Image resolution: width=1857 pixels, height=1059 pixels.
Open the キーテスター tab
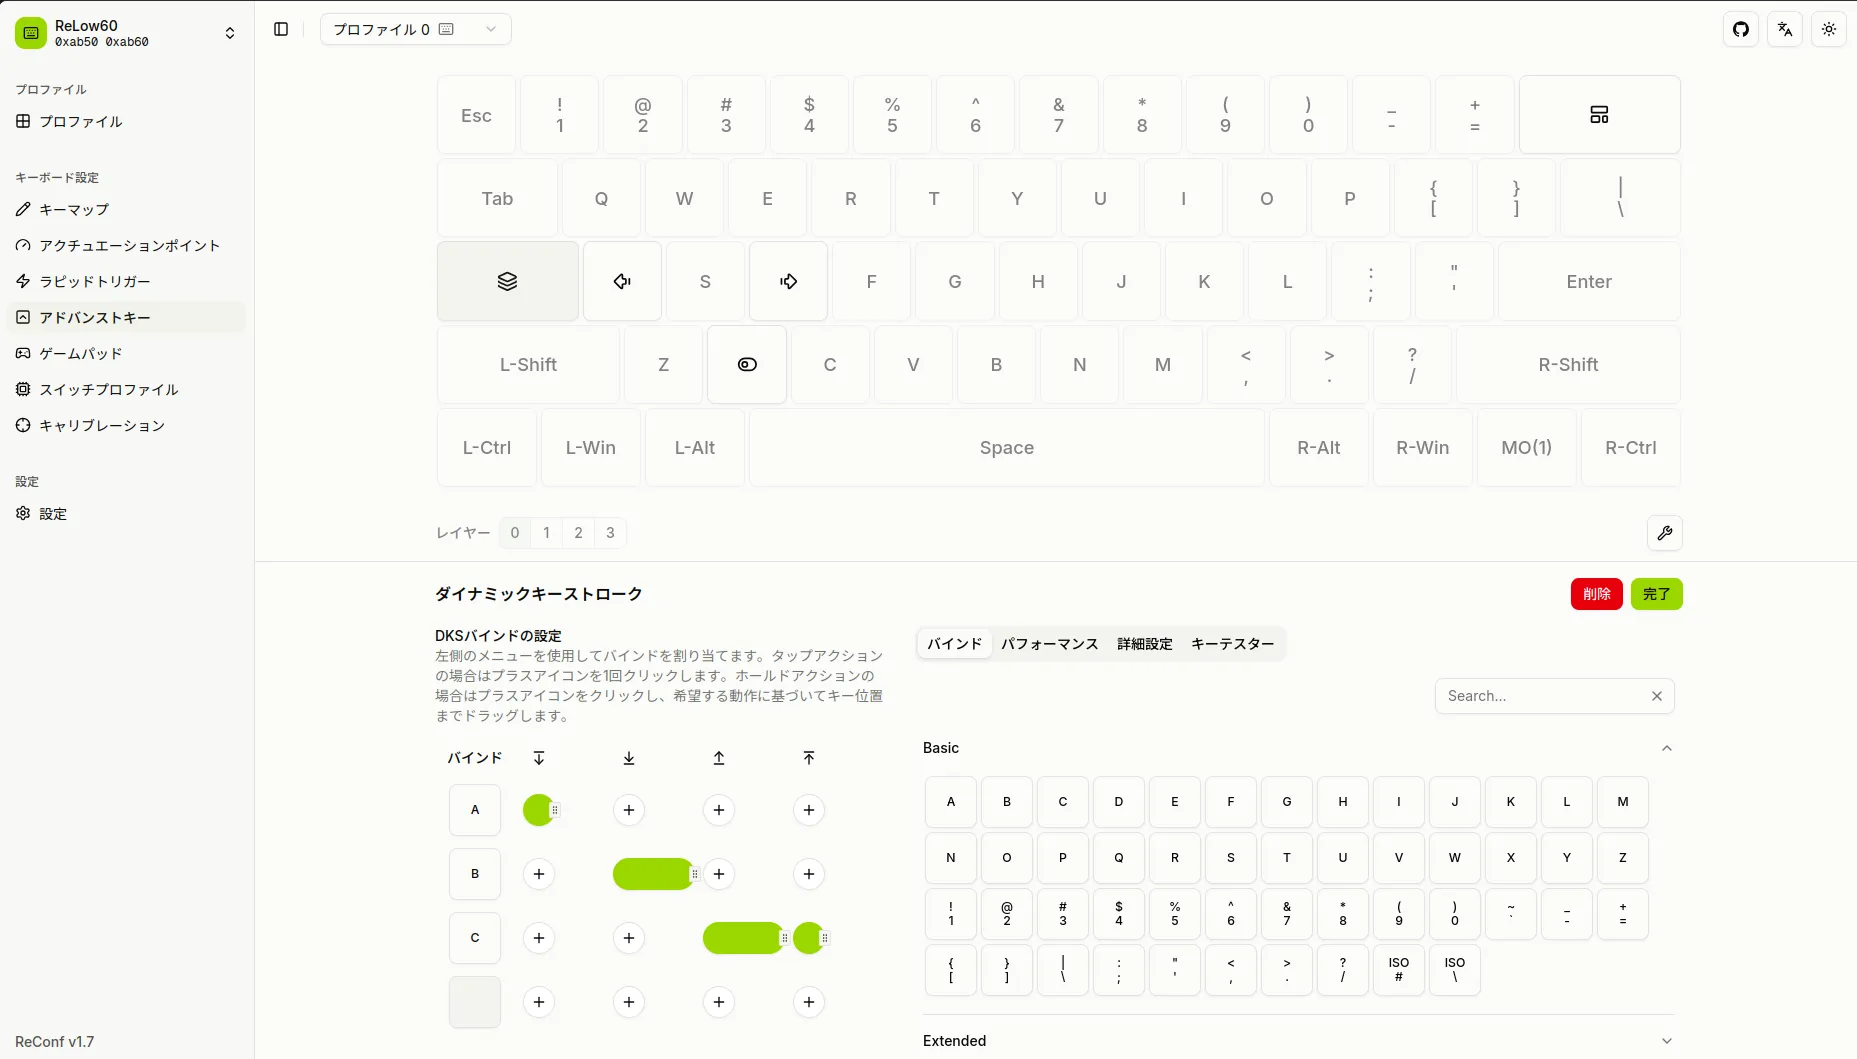tap(1232, 644)
